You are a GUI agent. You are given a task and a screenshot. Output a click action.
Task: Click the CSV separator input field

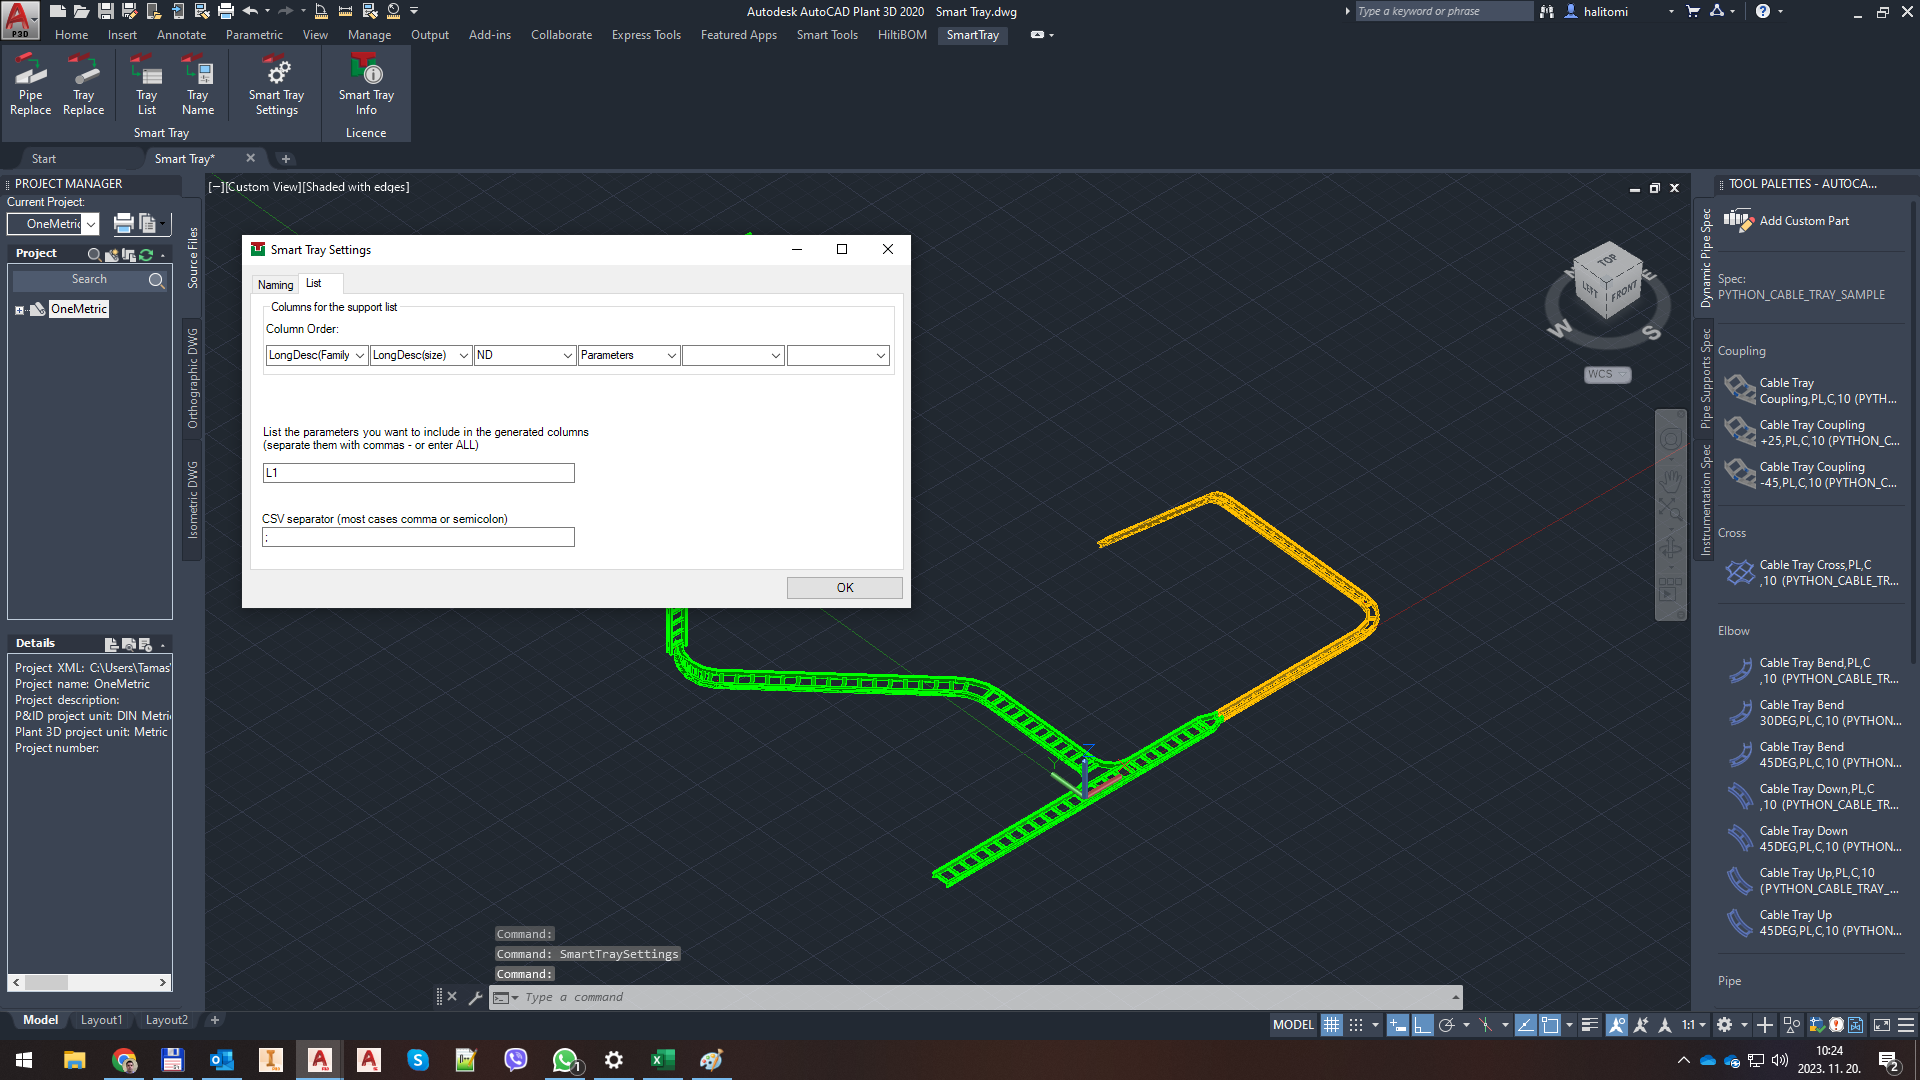[x=418, y=538]
